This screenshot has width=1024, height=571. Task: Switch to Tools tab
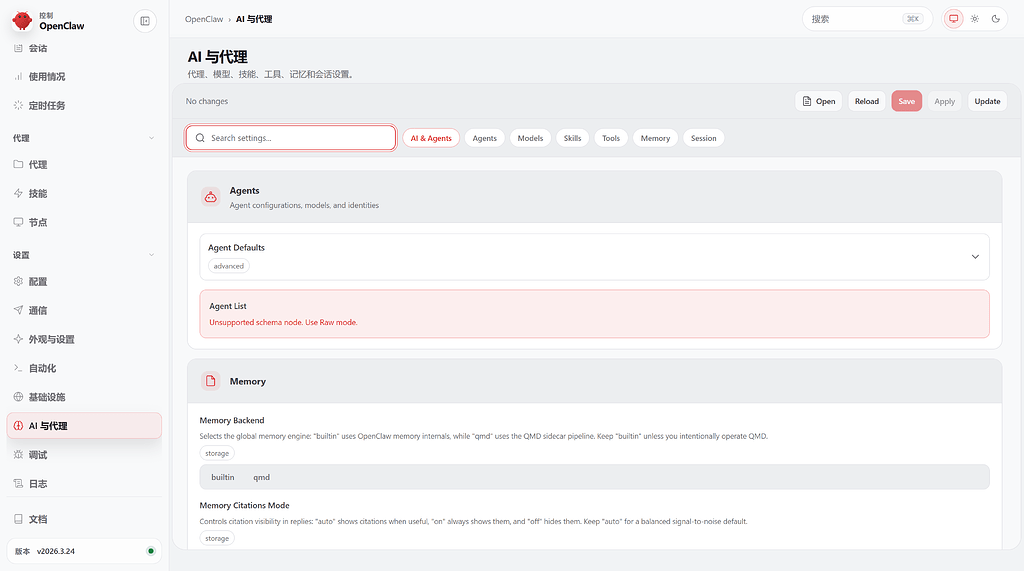pos(611,138)
